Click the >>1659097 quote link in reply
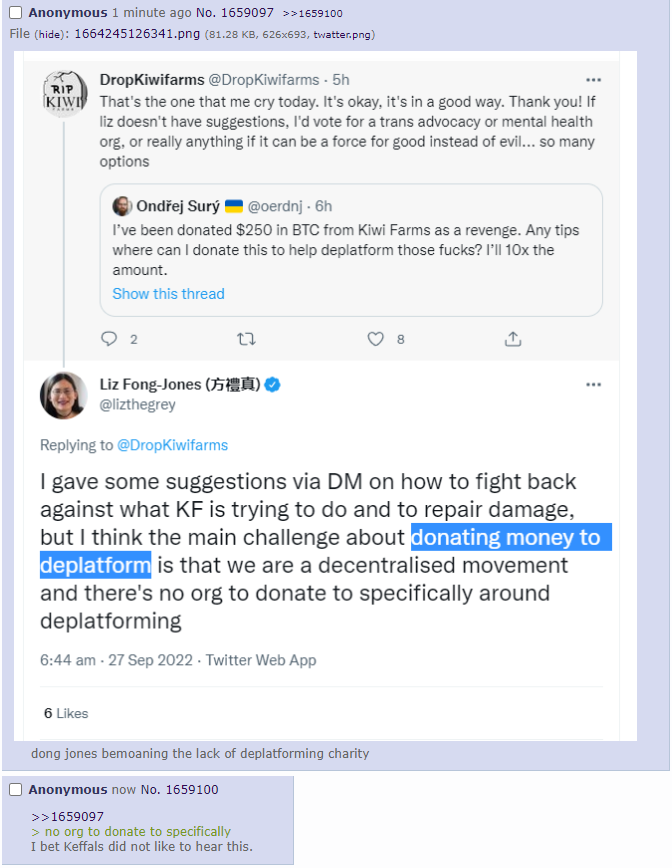 pos(67,817)
